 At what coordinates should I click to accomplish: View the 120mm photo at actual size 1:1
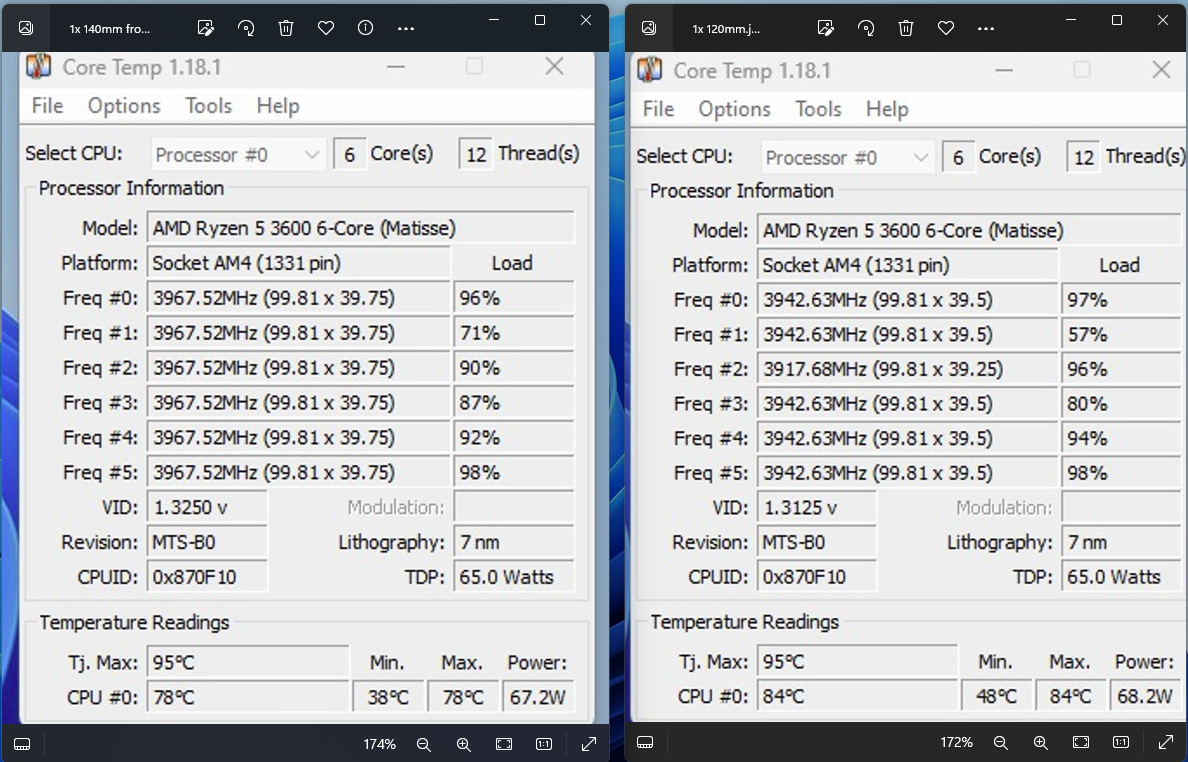tap(1120, 743)
